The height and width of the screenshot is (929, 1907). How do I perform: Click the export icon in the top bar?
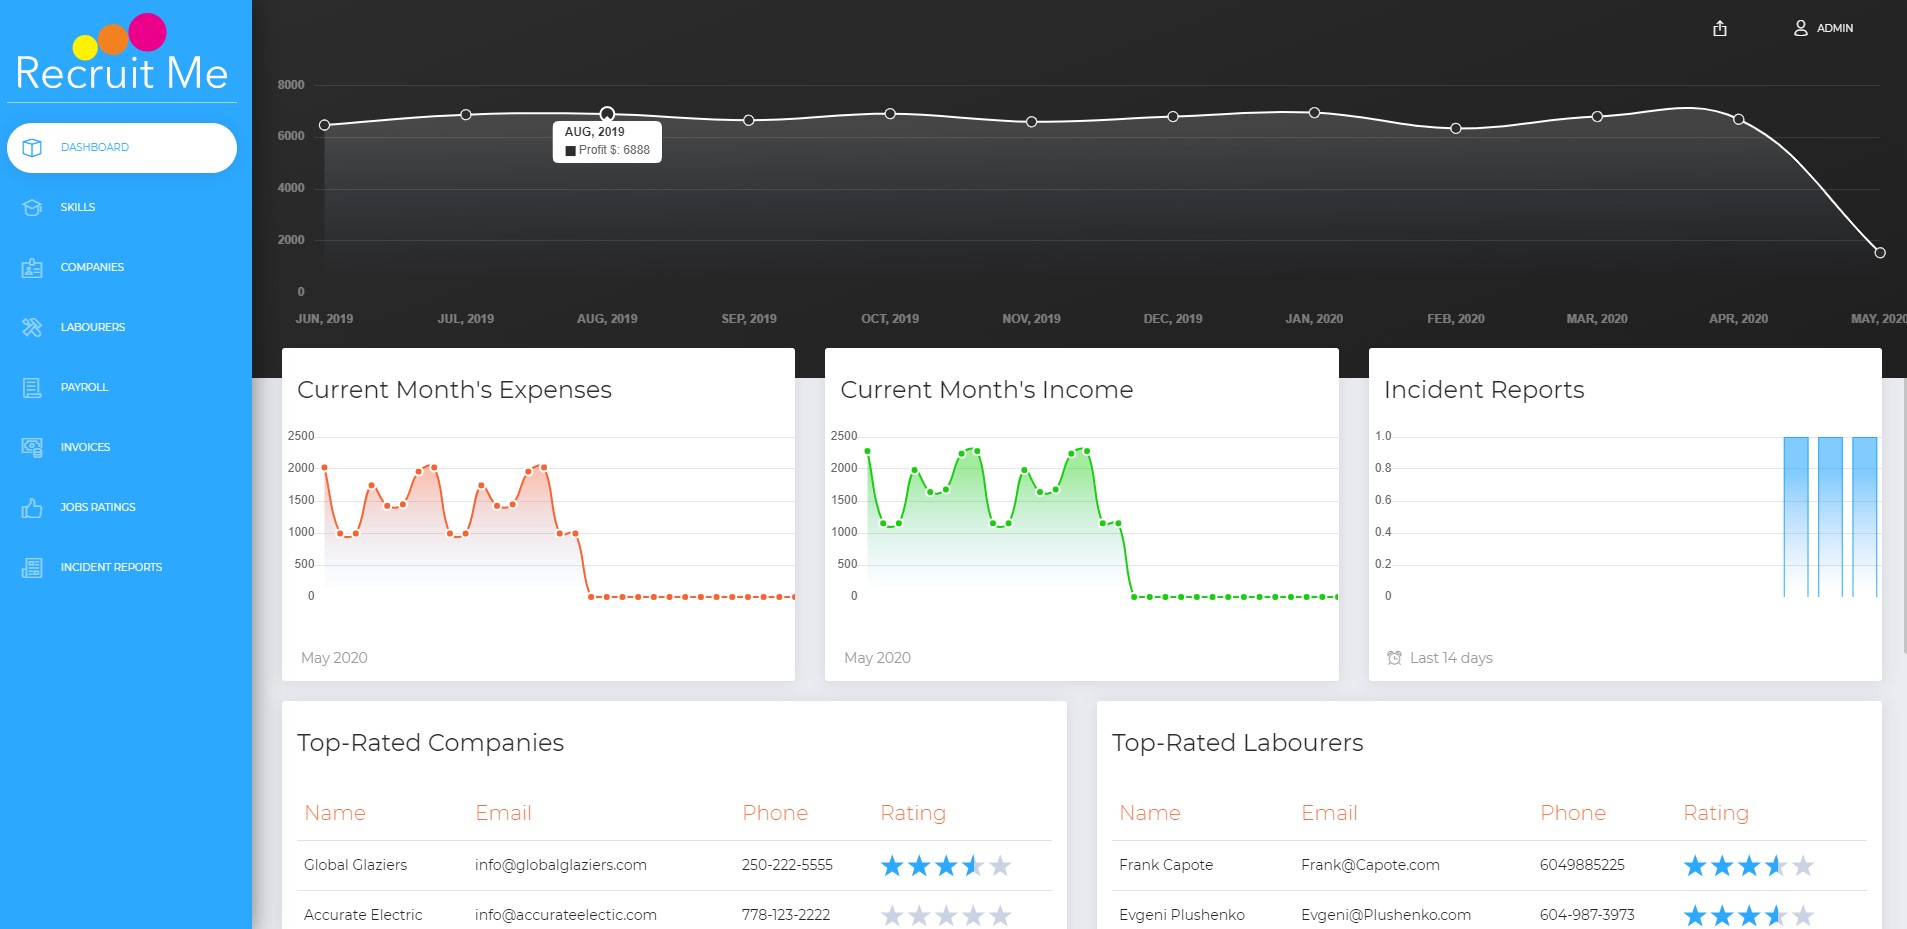(x=1719, y=28)
